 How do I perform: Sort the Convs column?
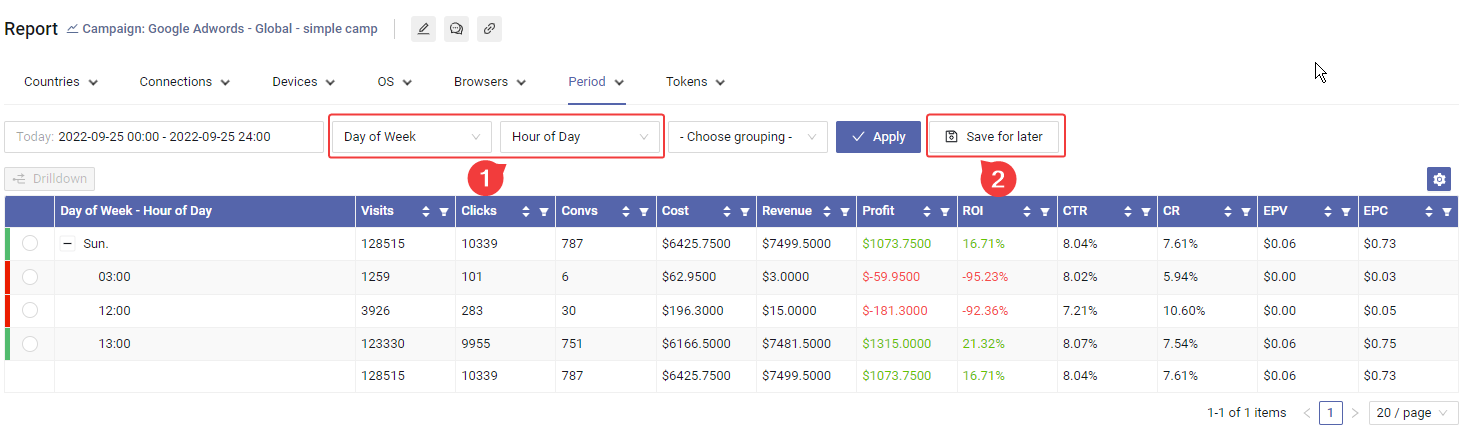tap(627, 212)
